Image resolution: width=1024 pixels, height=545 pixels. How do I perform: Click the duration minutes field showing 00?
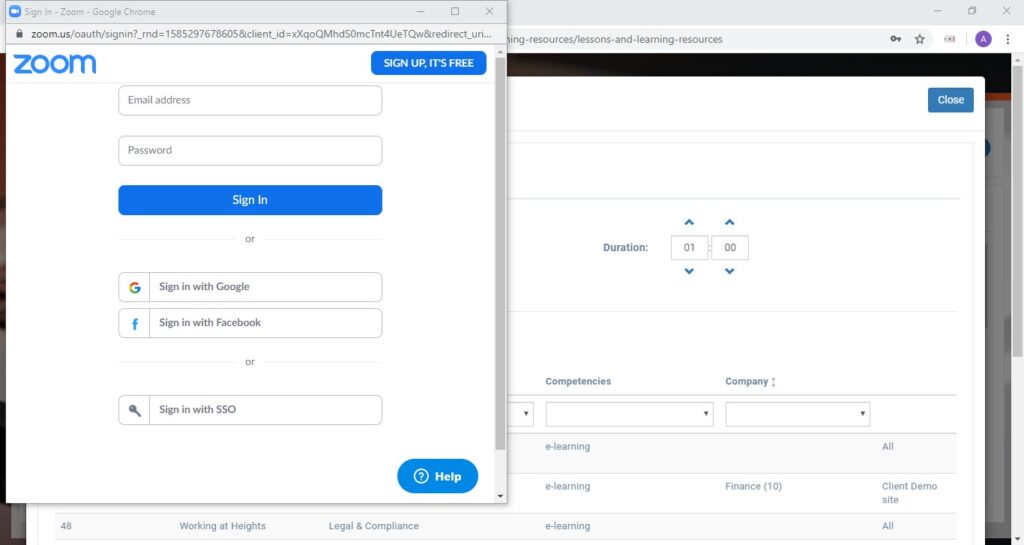click(729, 247)
